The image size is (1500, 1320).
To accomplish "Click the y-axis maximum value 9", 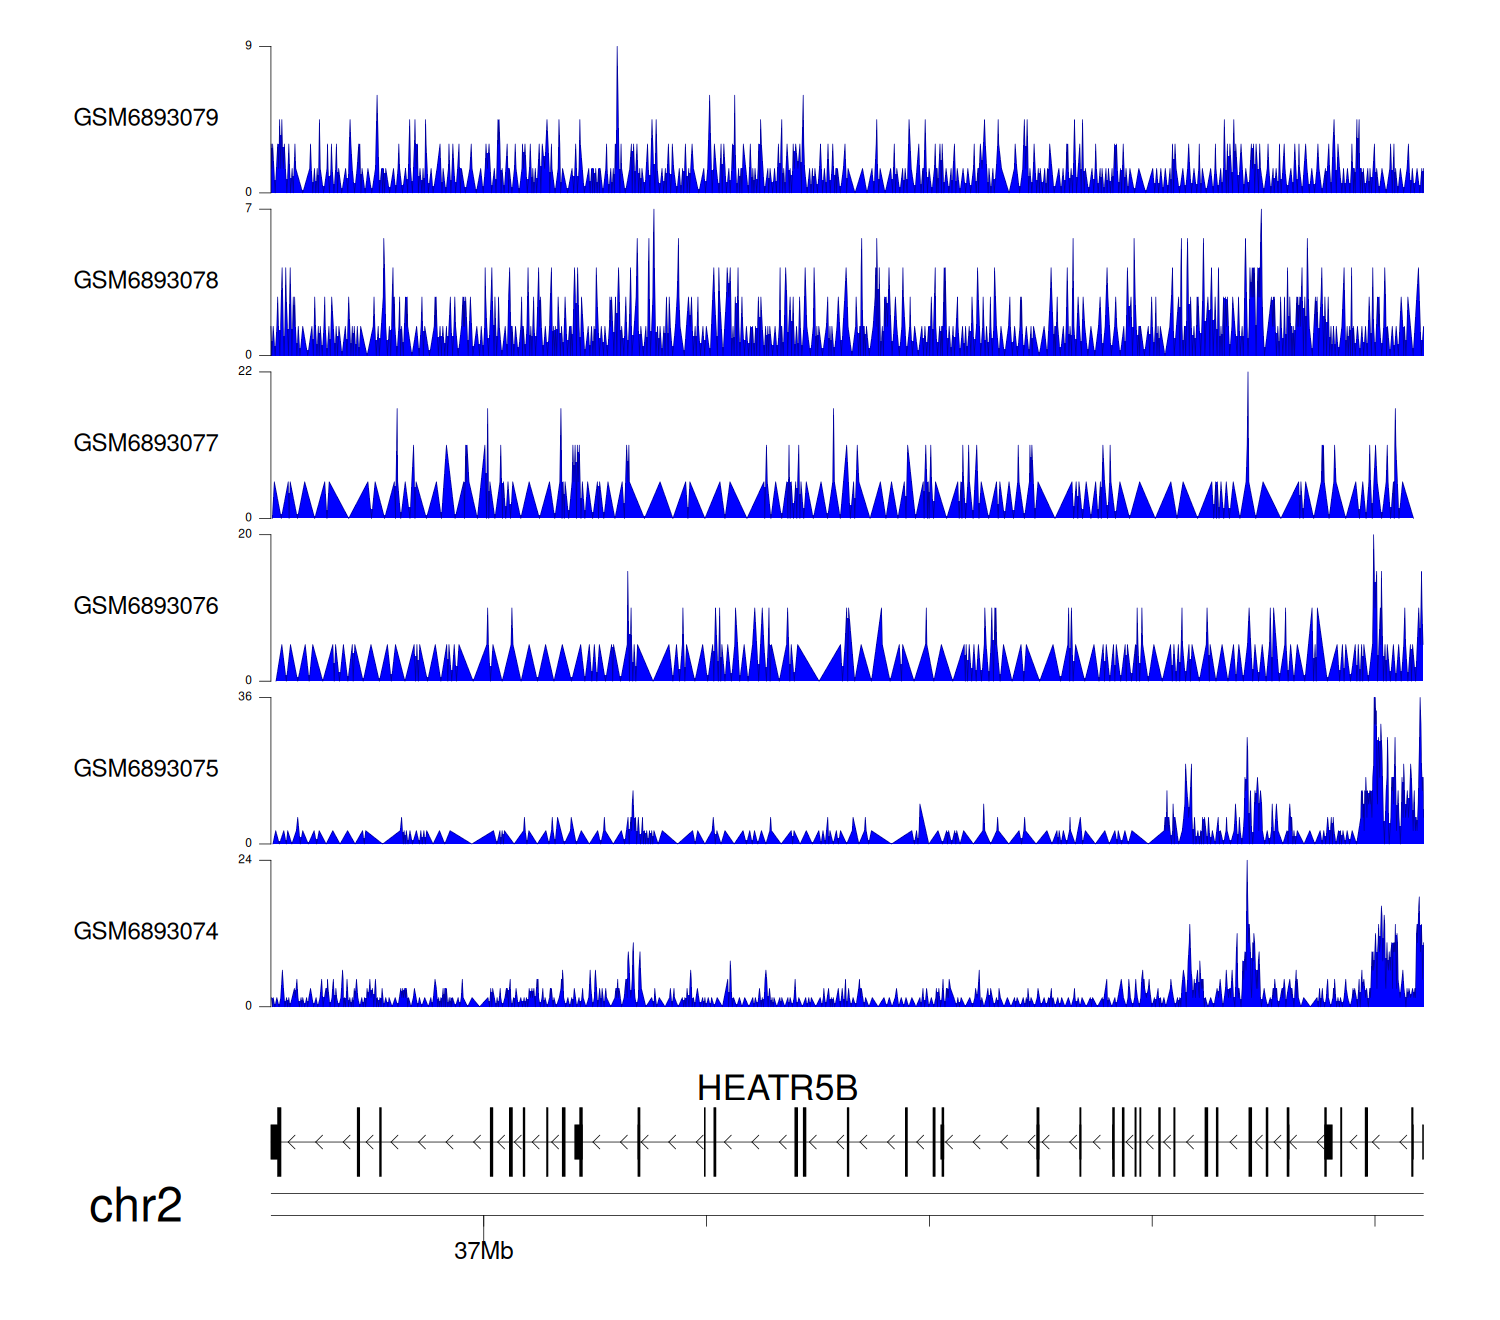I will click(x=249, y=46).
